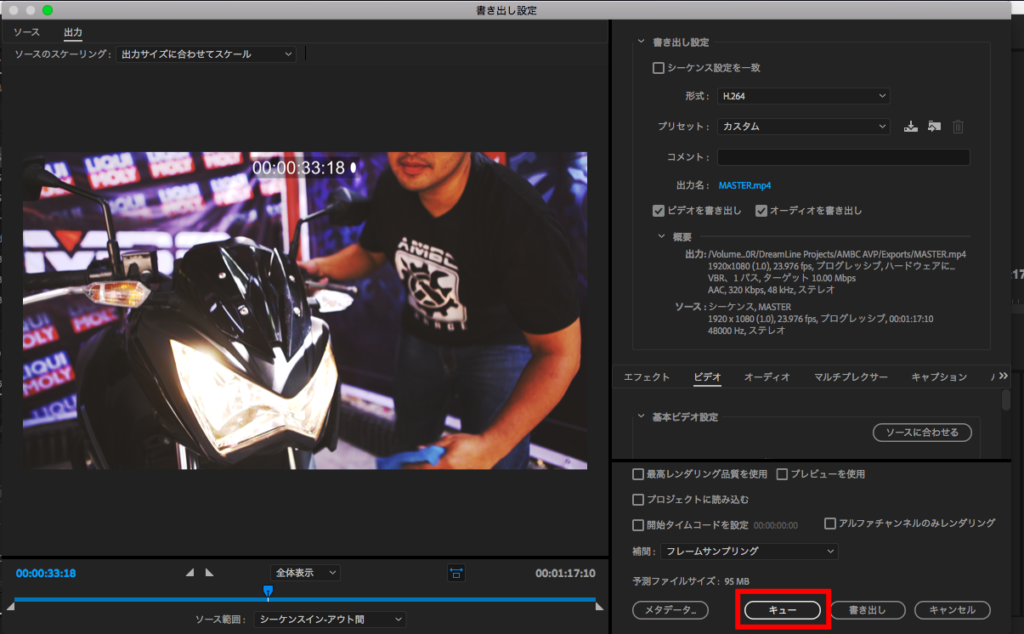This screenshot has height=634, width=1024.
Task: Switch to the ソース tab
Action: click(x=27, y=33)
